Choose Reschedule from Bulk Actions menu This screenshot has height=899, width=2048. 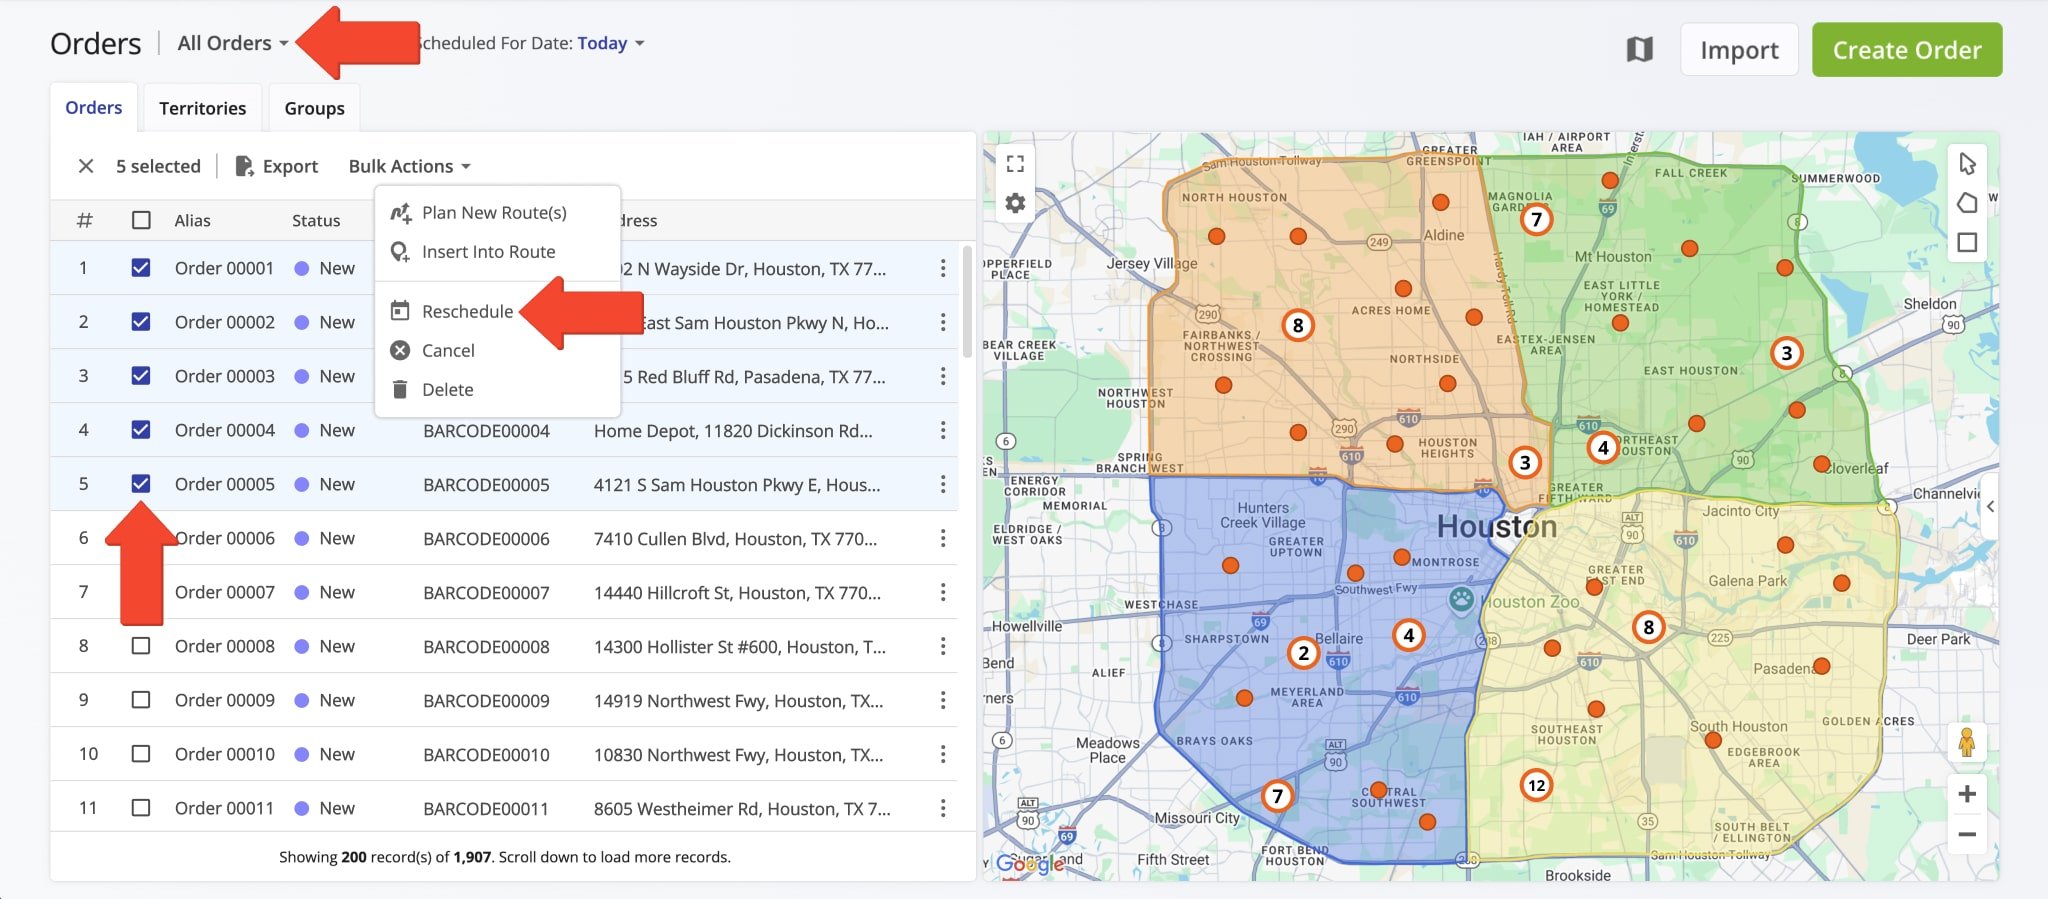(497, 311)
